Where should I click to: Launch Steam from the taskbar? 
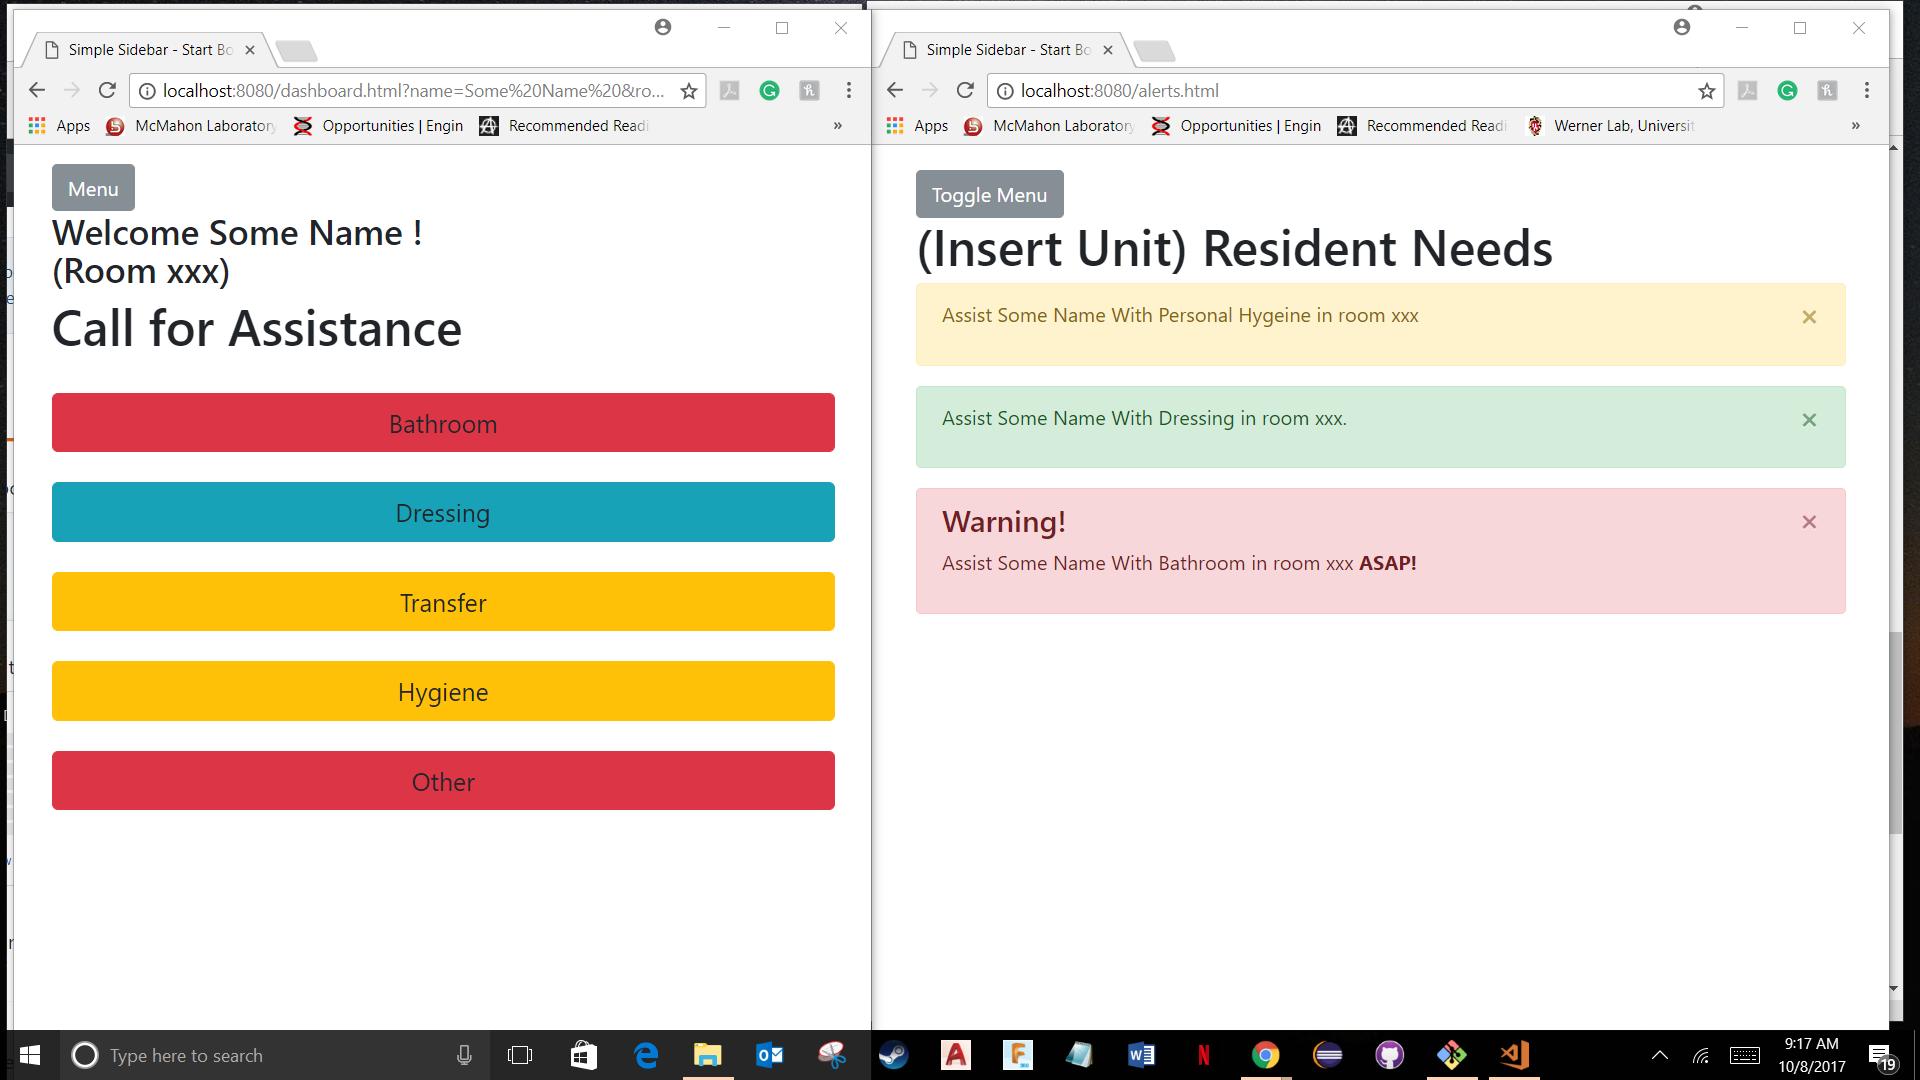pyautogui.click(x=893, y=1055)
